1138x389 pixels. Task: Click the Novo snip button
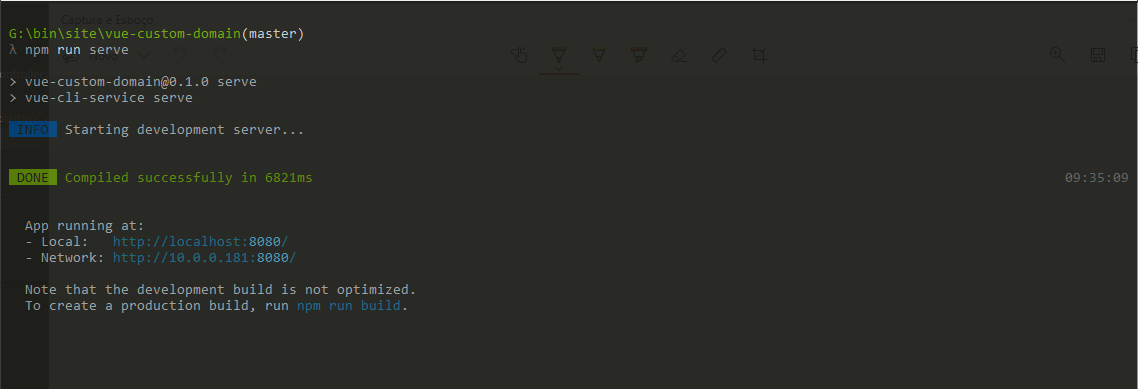click(x=91, y=54)
